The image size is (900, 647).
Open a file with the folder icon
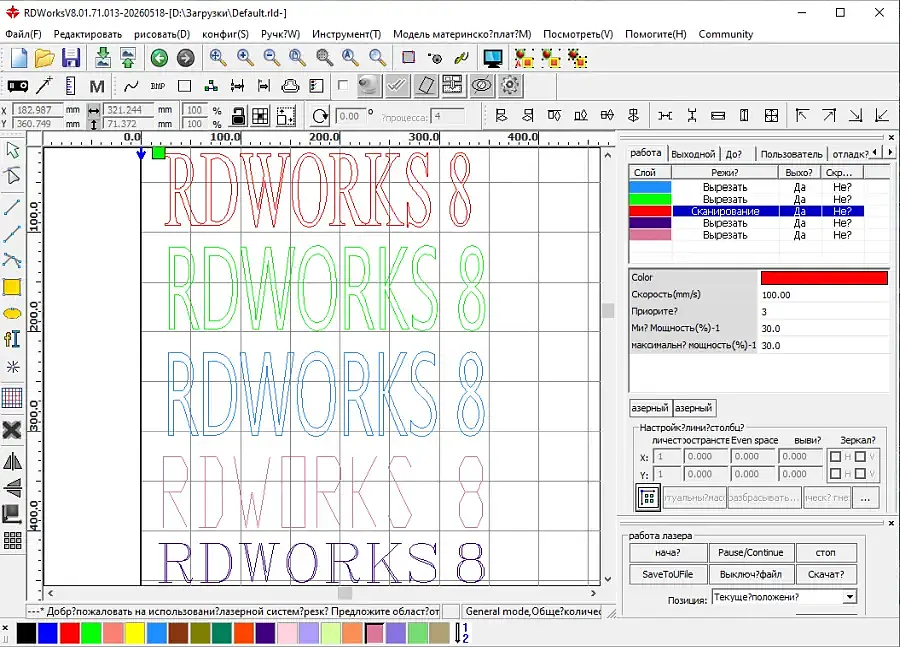[44, 58]
